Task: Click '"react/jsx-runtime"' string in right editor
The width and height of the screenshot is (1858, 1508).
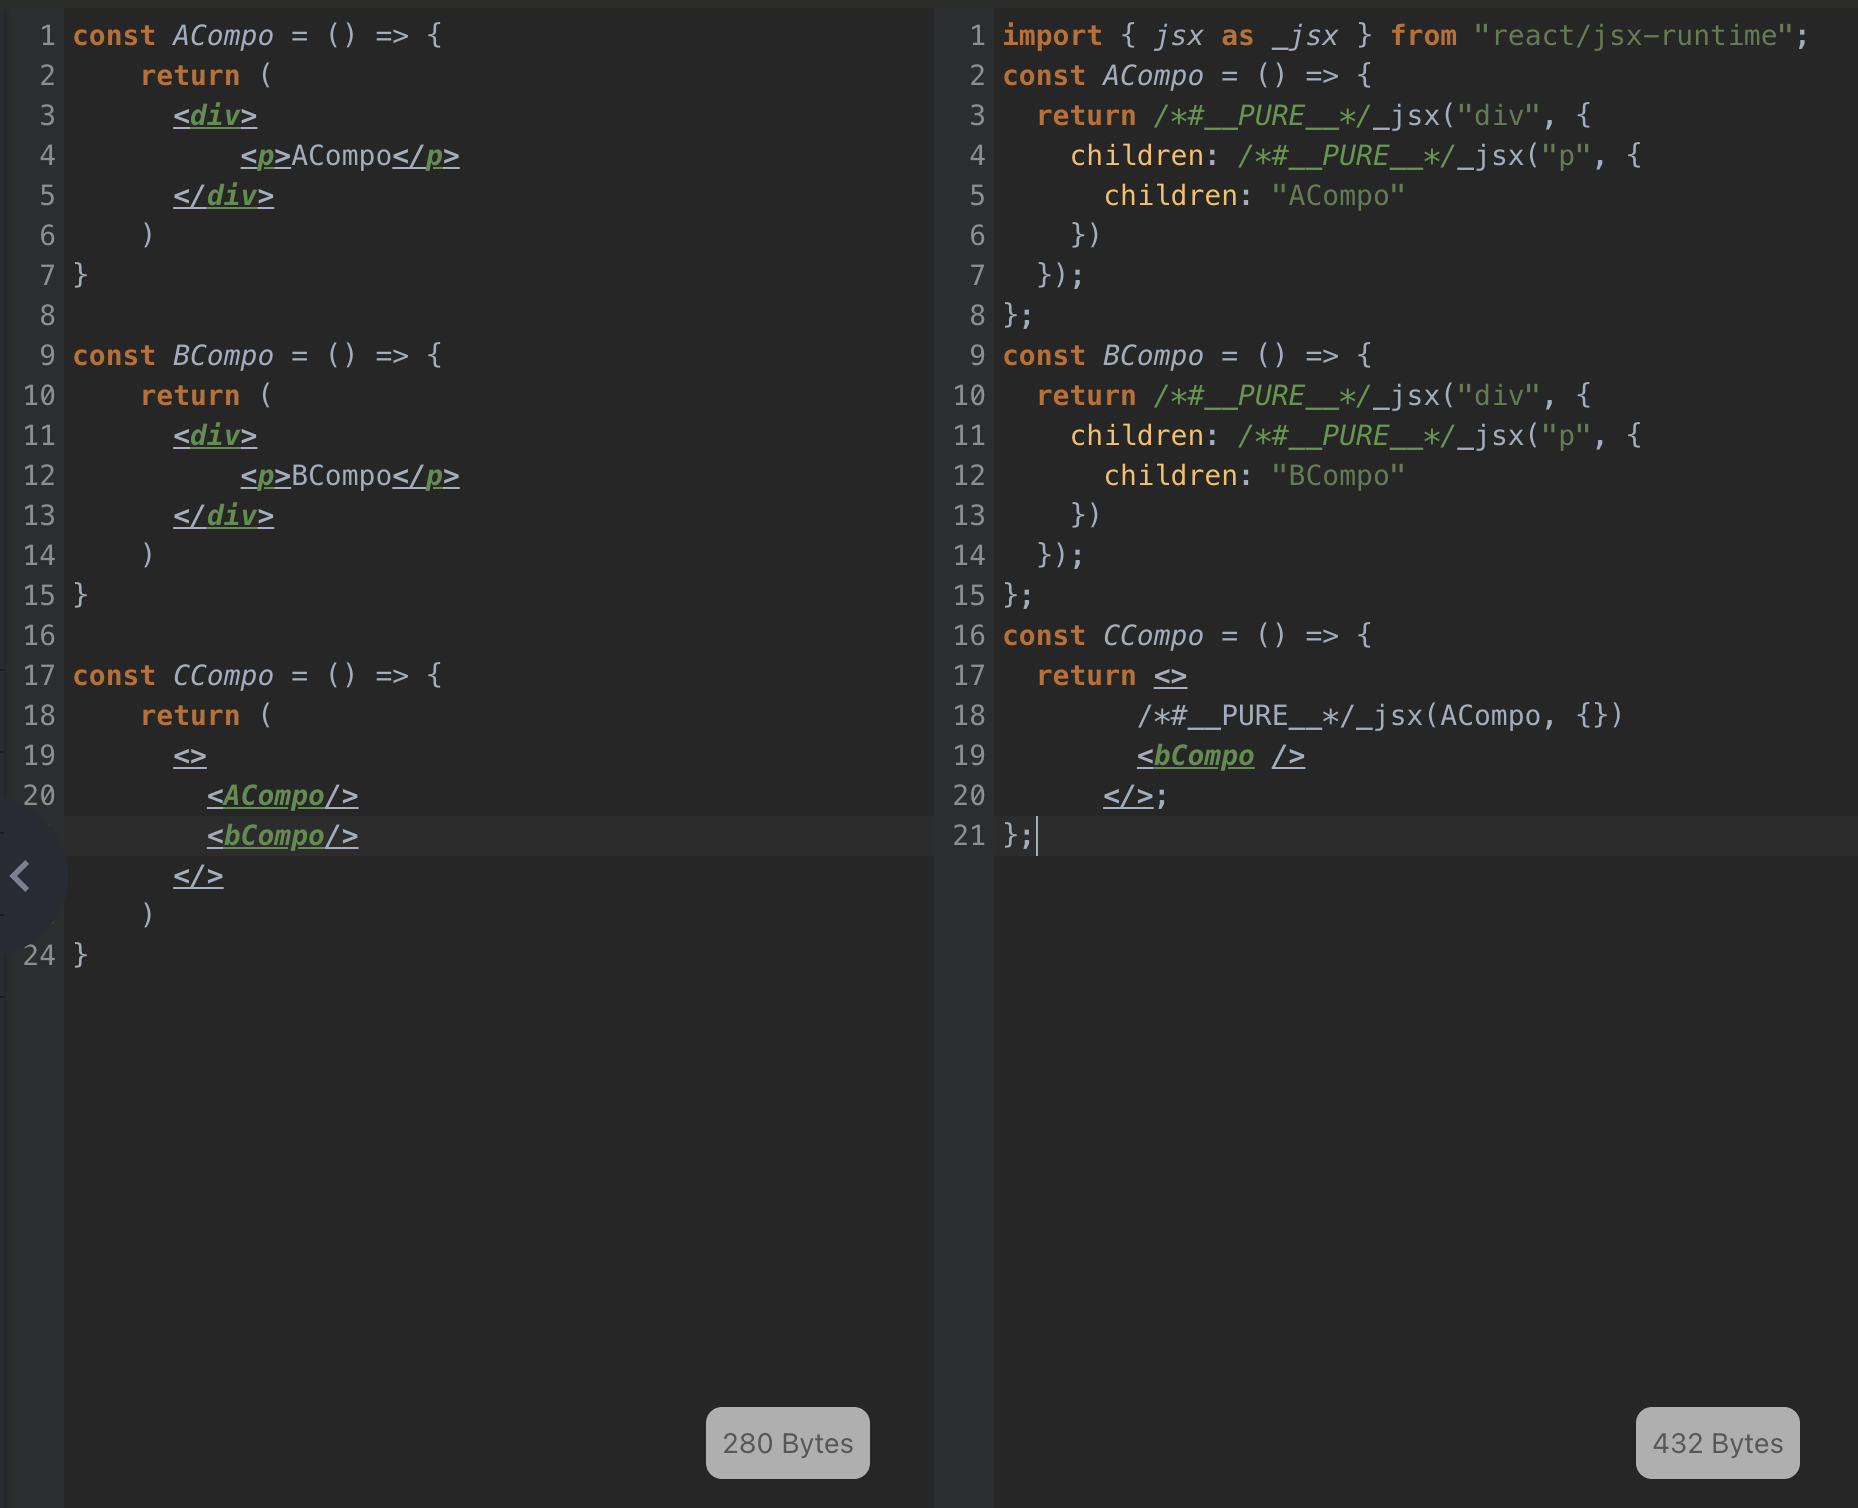Action: click(x=1633, y=36)
